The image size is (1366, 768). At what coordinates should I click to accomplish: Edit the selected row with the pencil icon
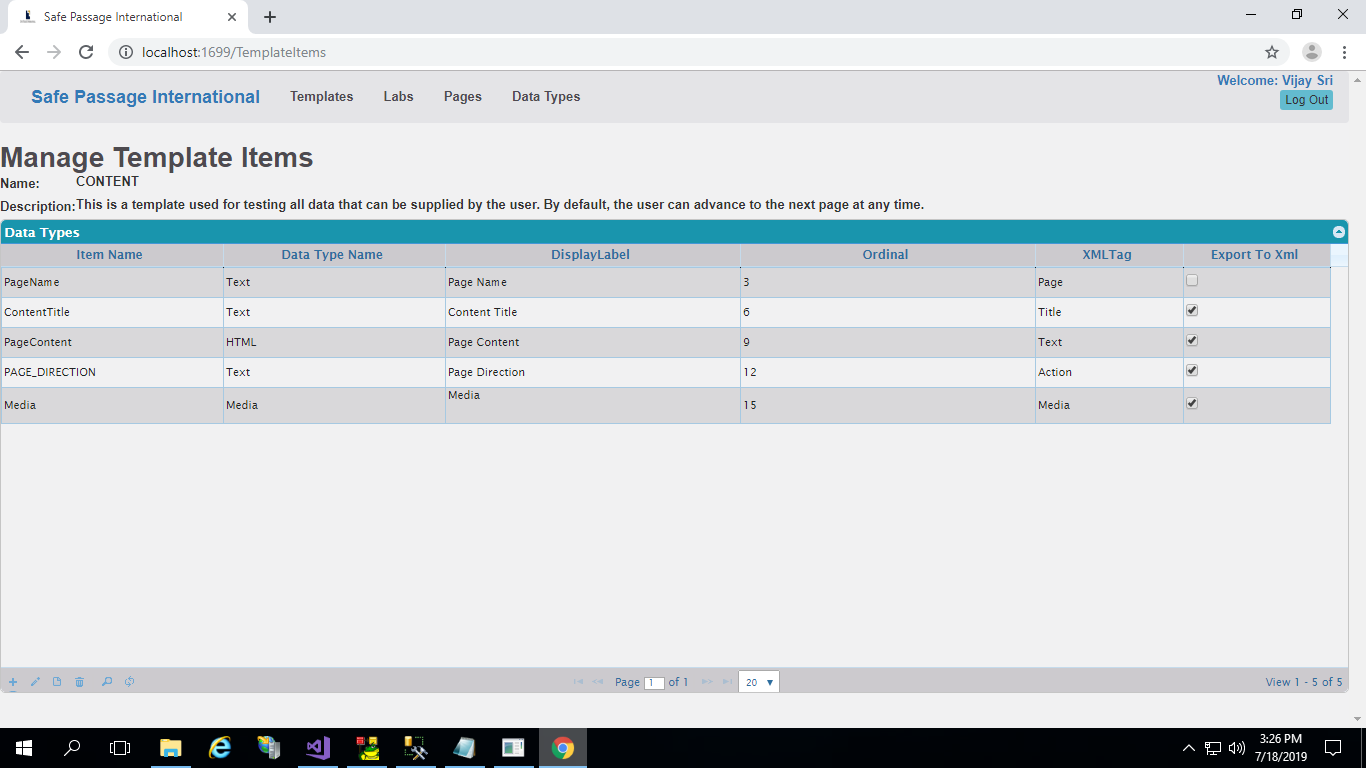point(35,682)
